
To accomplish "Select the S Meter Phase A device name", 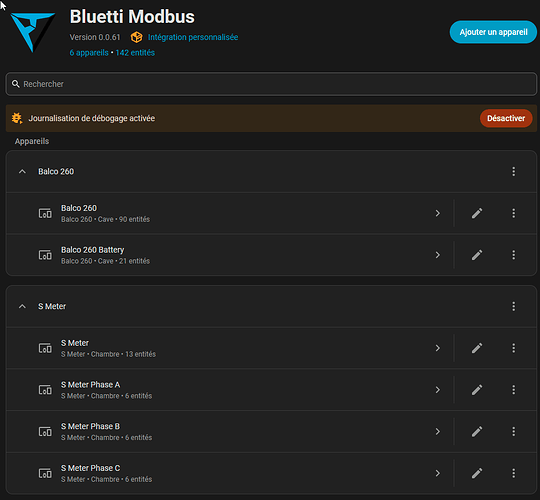I will (91, 385).
